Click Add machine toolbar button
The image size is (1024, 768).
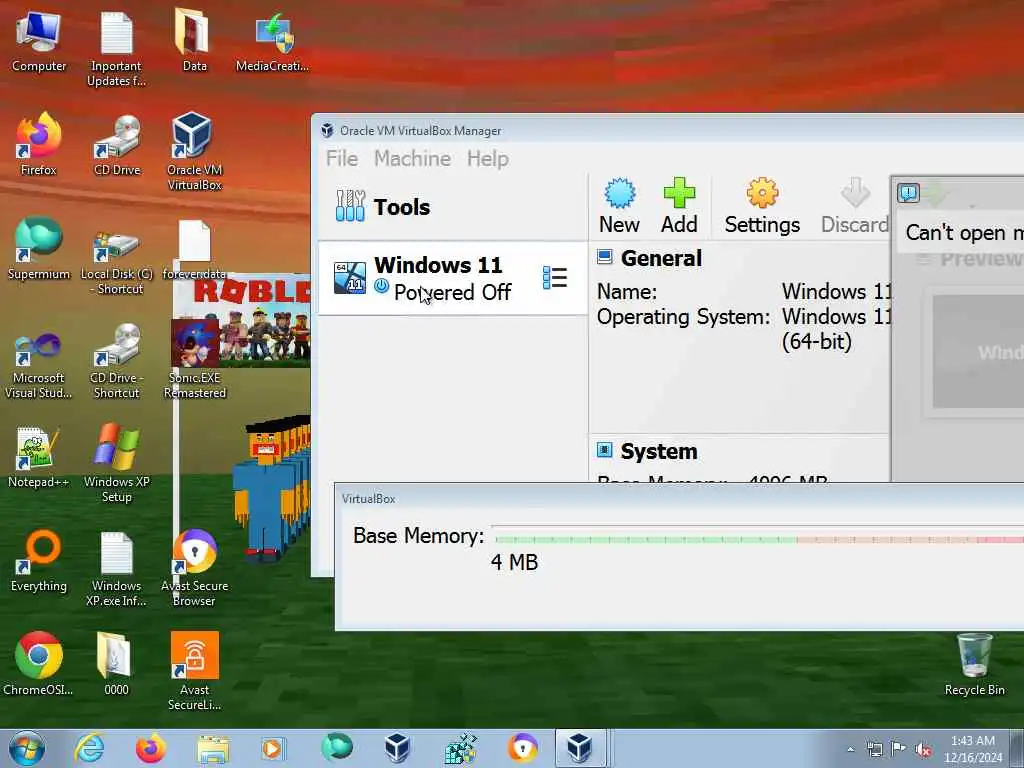click(x=679, y=206)
